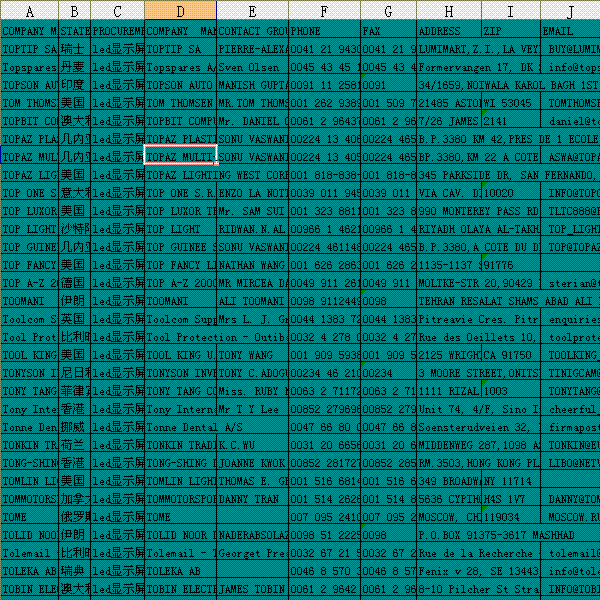Click the STATE header cell

pyautogui.click(x=75, y=31)
